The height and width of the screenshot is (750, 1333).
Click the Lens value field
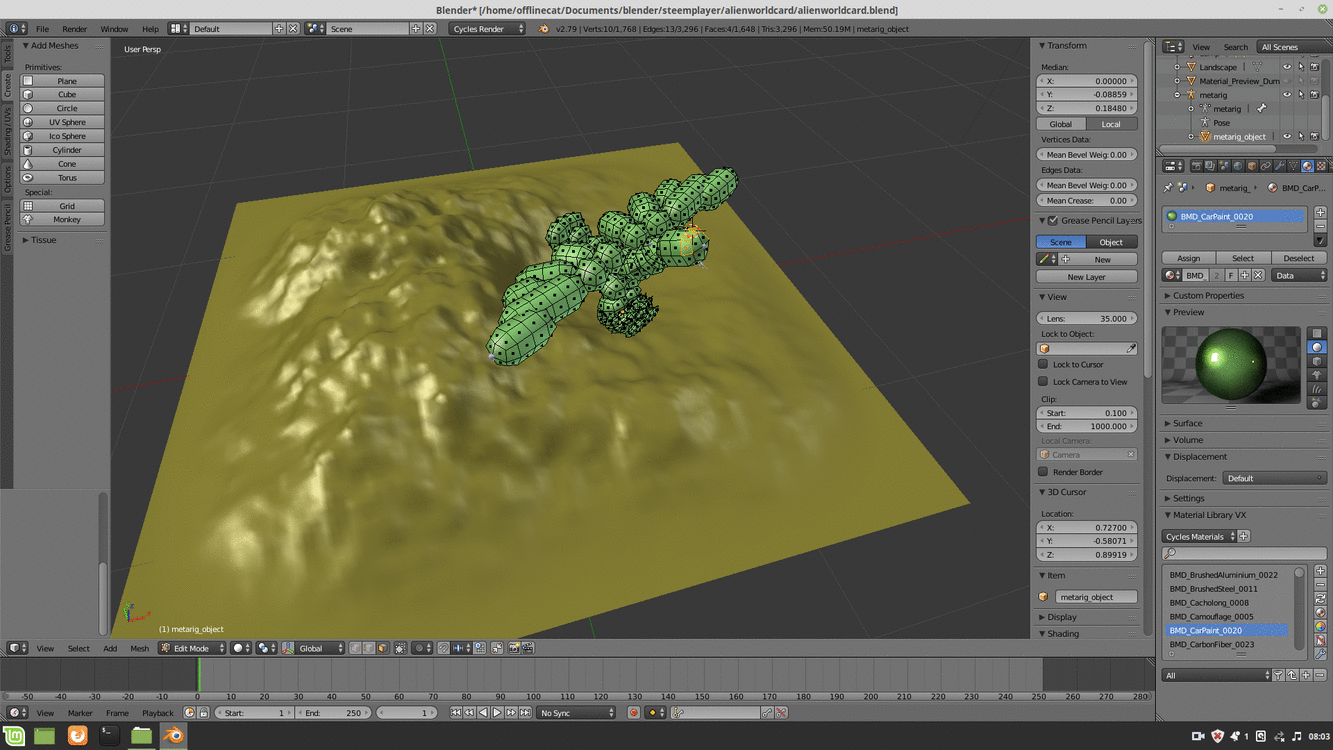point(1087,318)
